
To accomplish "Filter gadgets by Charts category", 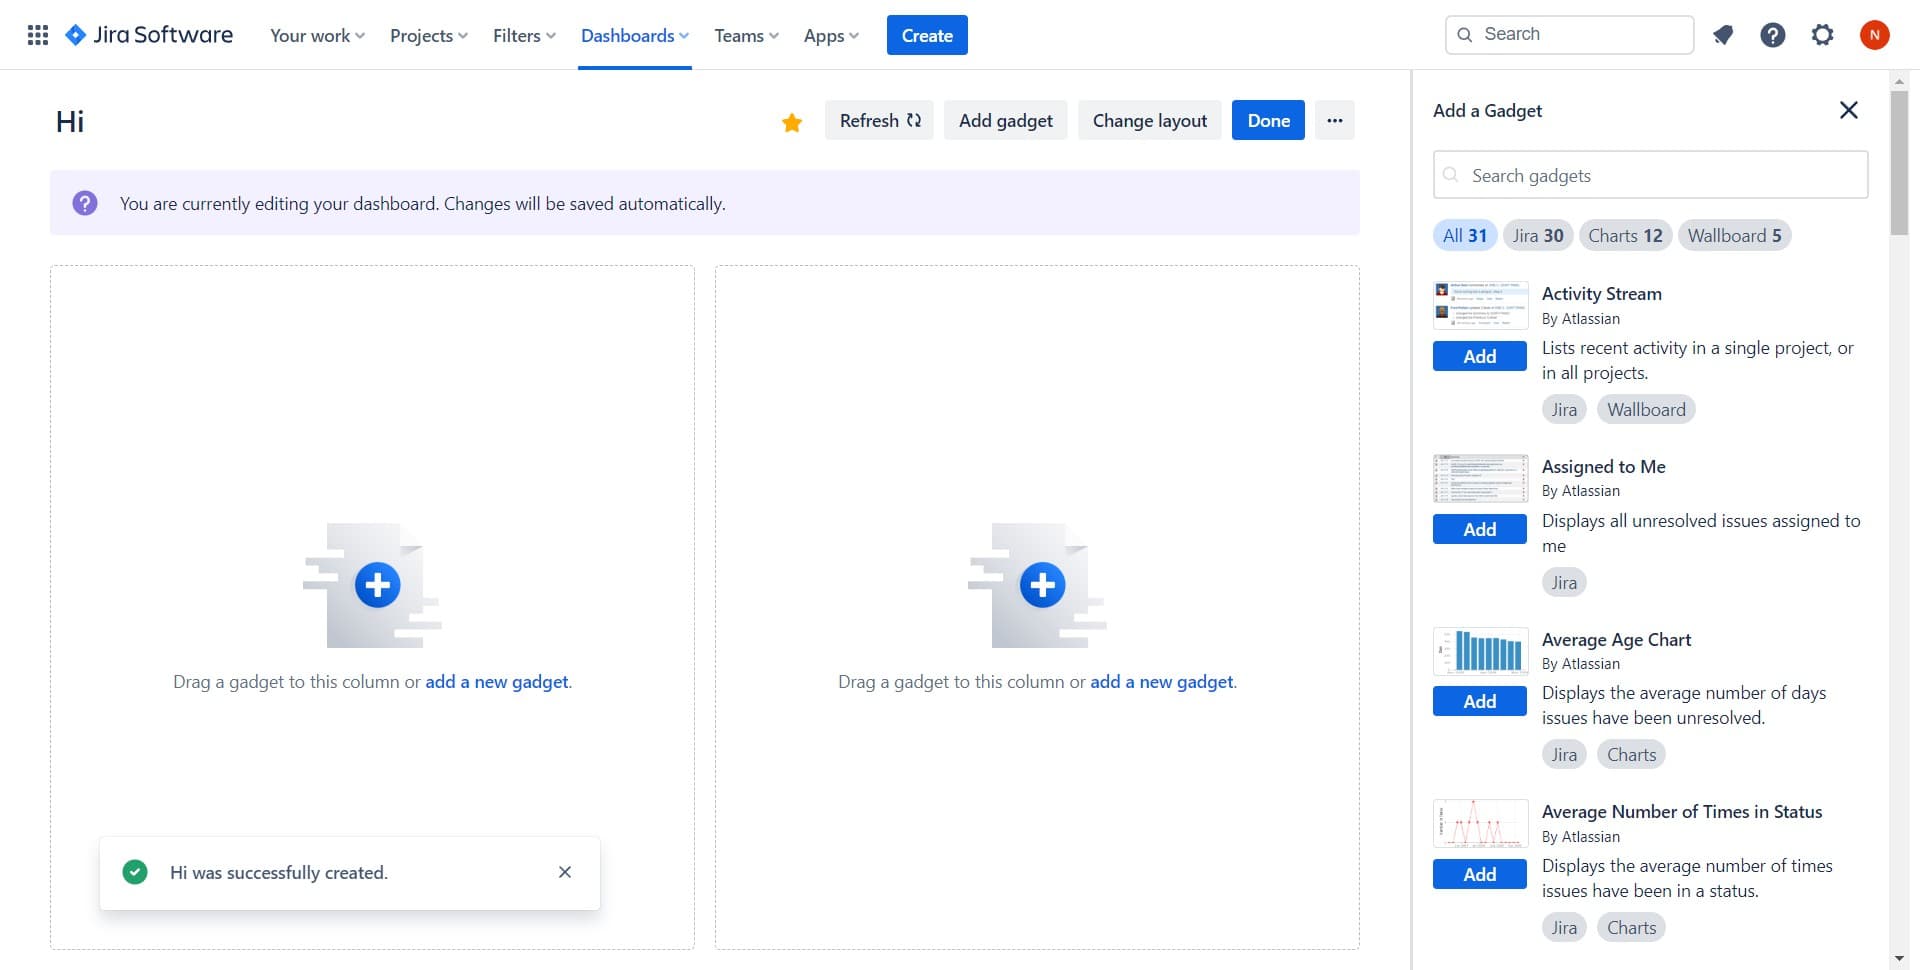I will [x=1624, y=236].
